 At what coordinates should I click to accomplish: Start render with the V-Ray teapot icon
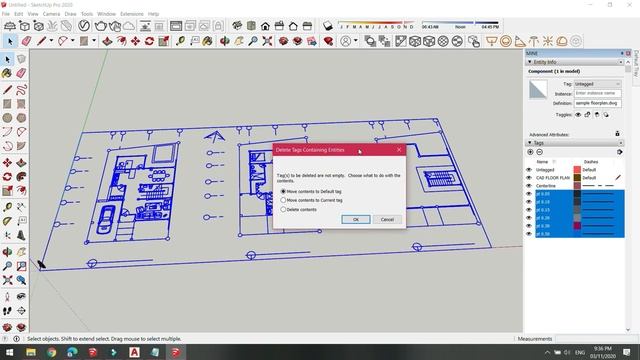pyautogui.click(x=100, y=26)
